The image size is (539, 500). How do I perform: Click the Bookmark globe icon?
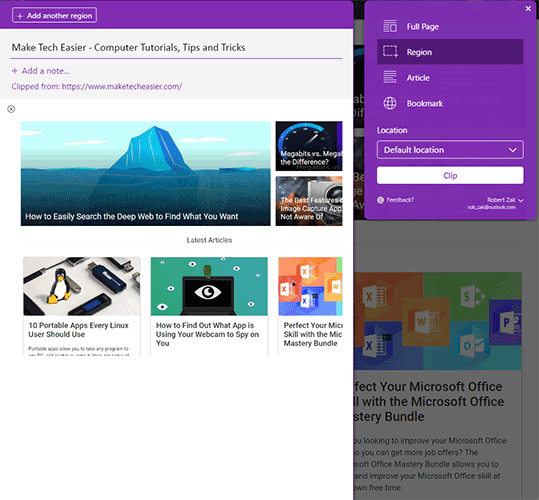tap(390, 103)
